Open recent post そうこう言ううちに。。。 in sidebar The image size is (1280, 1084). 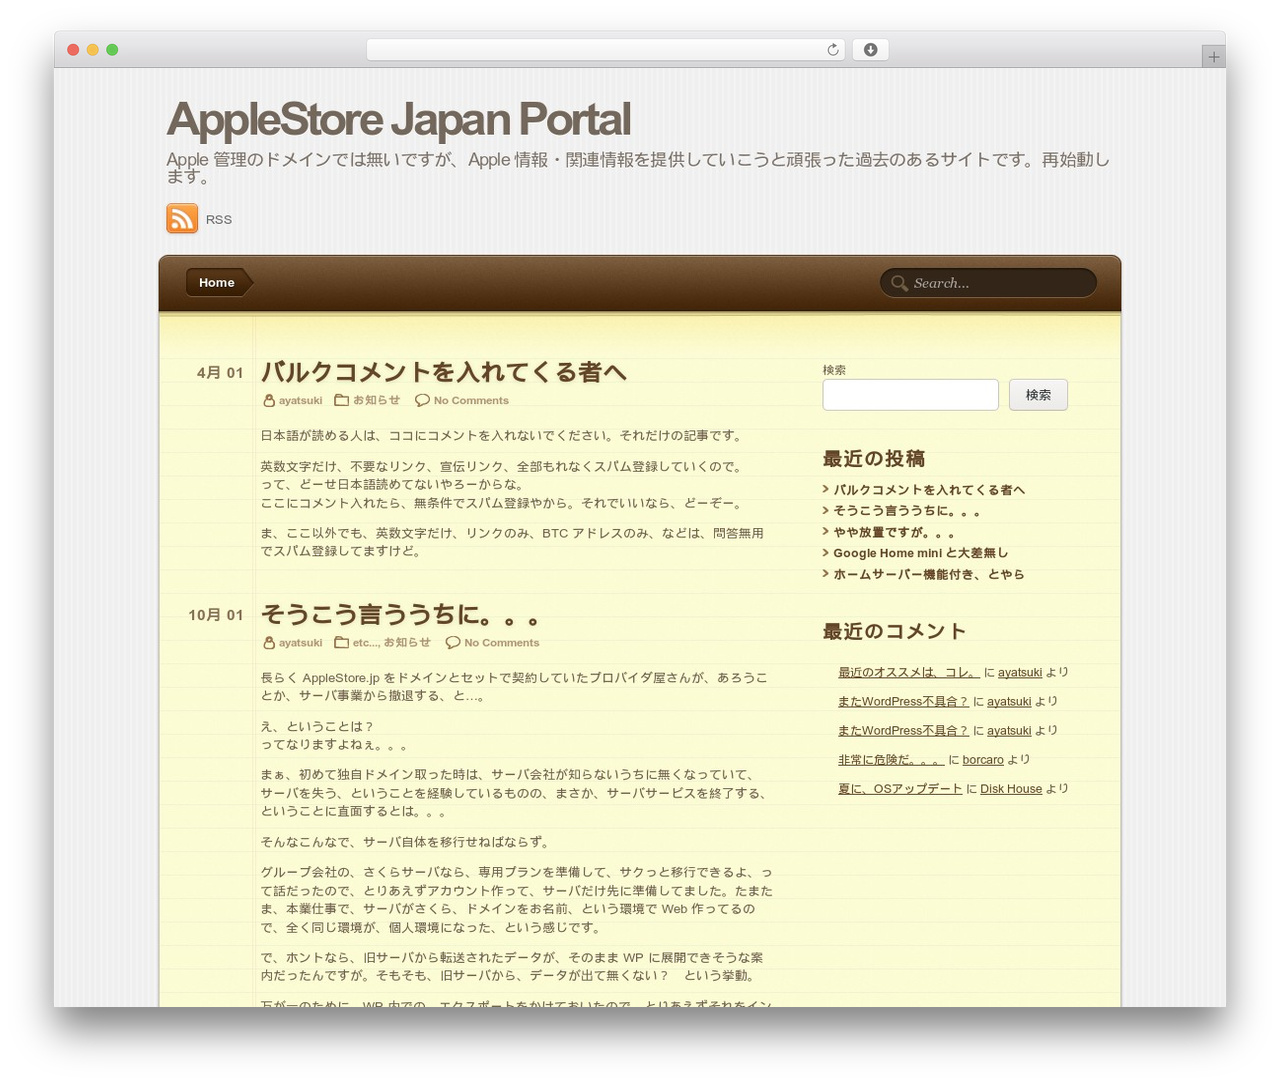[x=906, y=511]
